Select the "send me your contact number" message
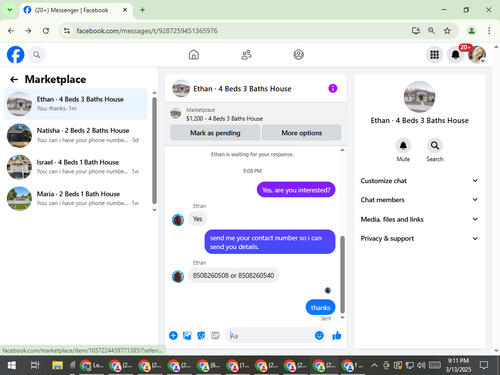The height and width of the screenshot is (375, 500). point(270,242)
